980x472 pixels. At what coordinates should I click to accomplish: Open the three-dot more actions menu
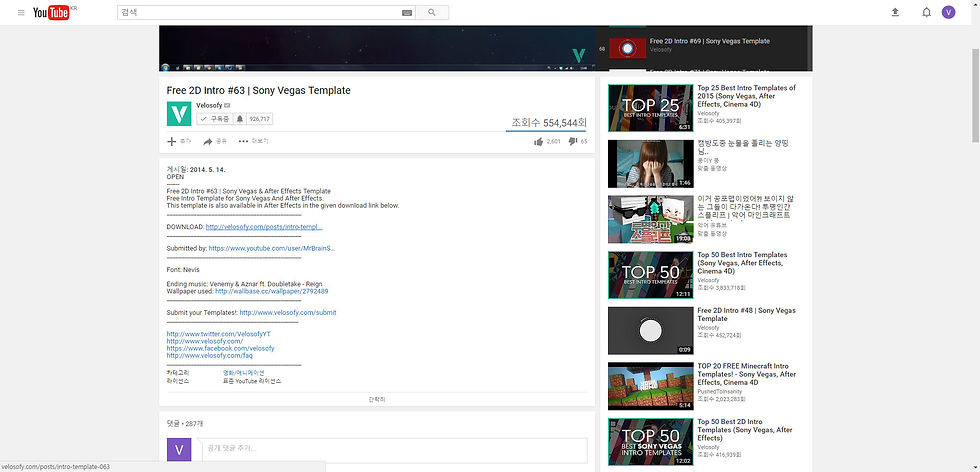(254, 141)
